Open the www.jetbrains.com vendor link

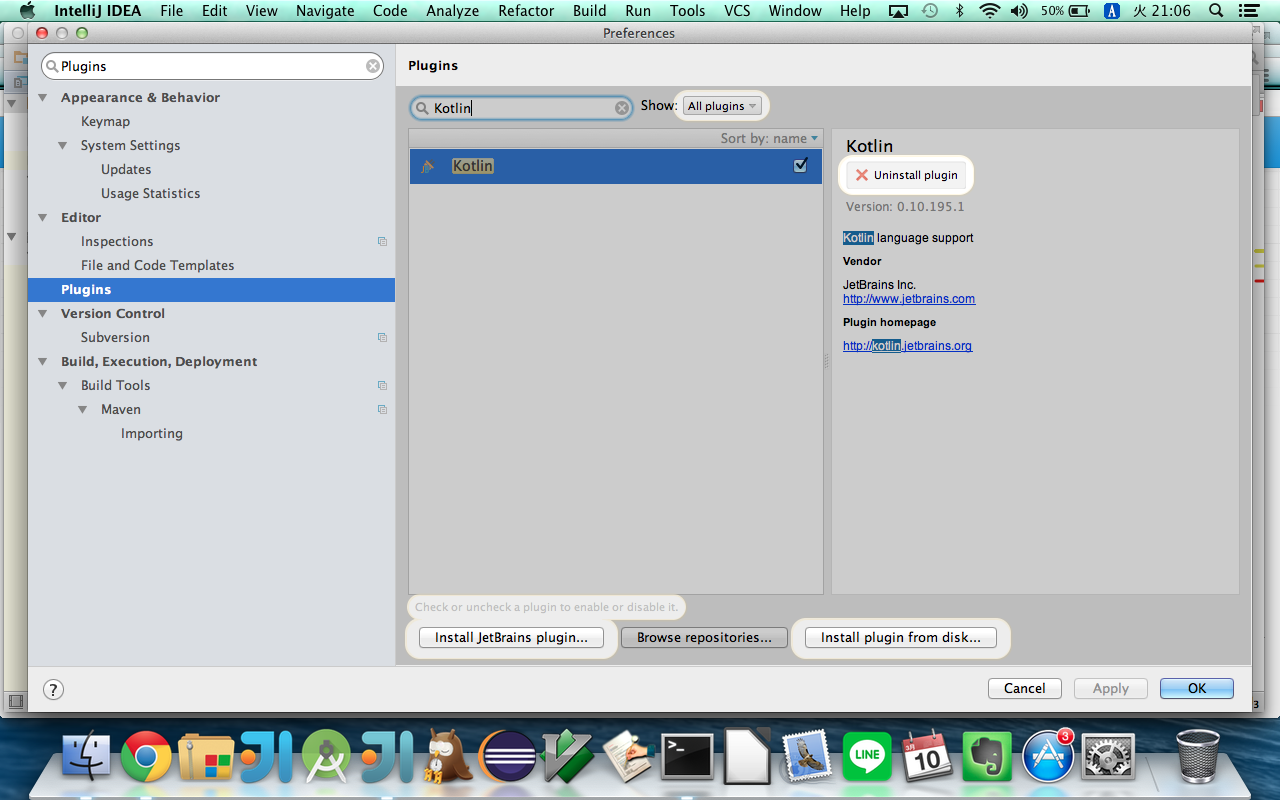[909, 299]
